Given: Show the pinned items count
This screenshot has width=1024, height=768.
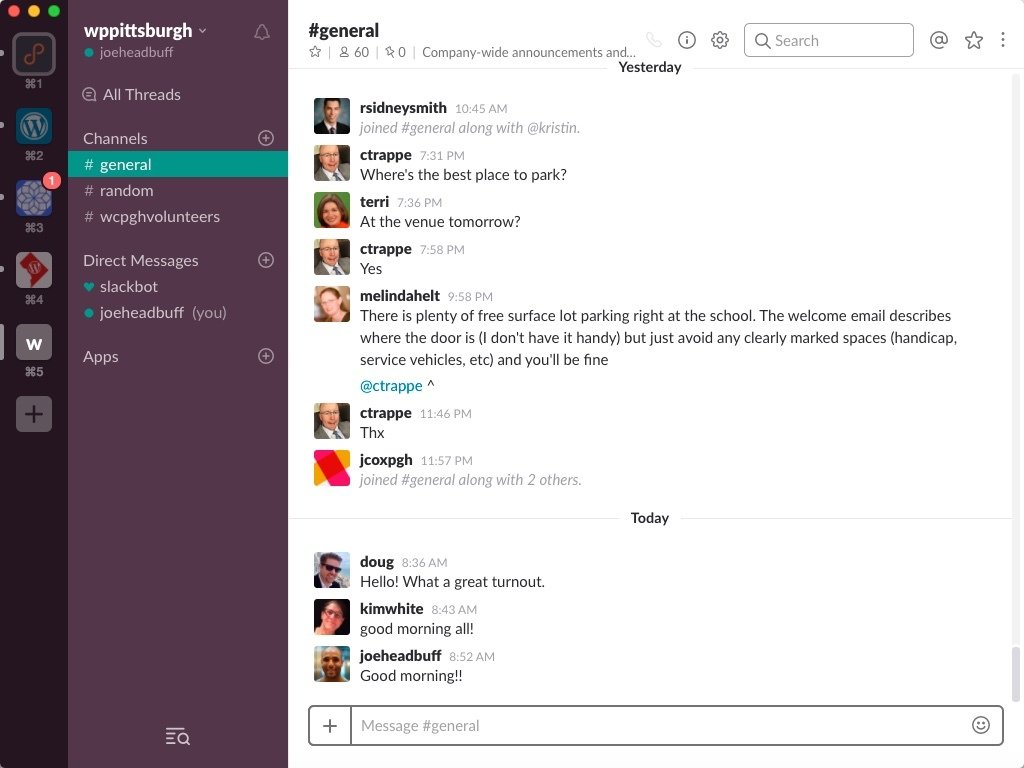Looking at the screenshot, I should coord(395,52).
